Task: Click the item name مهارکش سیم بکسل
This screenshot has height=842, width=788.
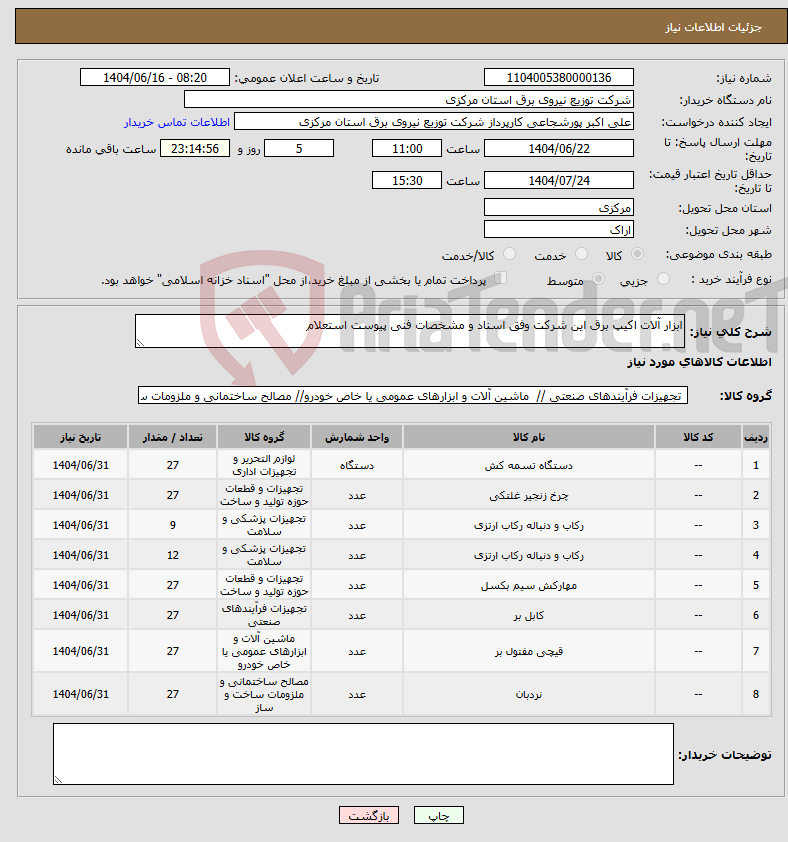Action: pos(529,586)
